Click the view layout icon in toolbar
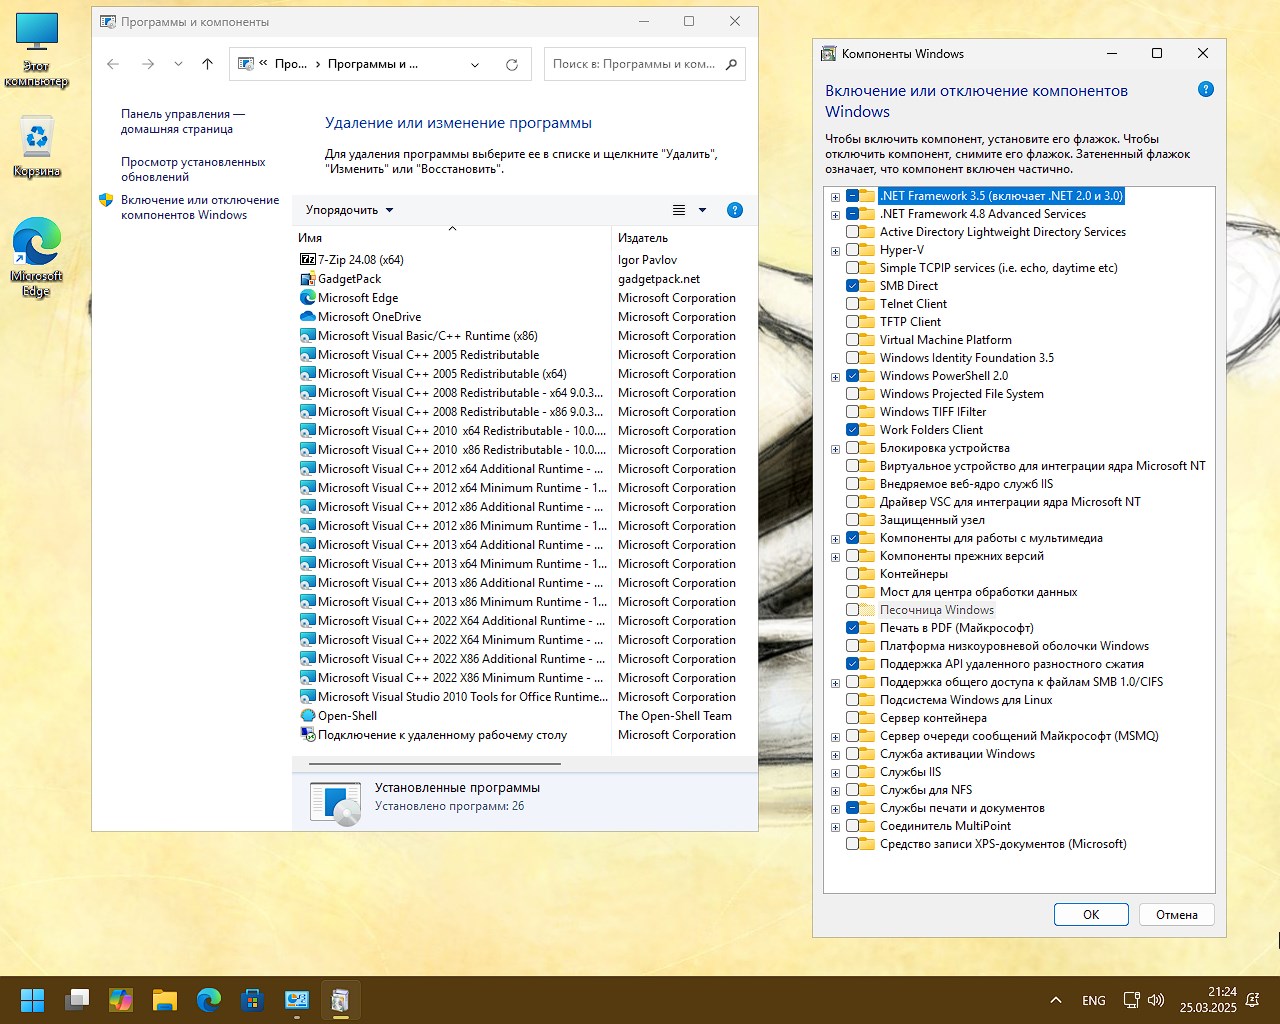This screenshot has height=1024, width=1280. [x=679, y=210]
